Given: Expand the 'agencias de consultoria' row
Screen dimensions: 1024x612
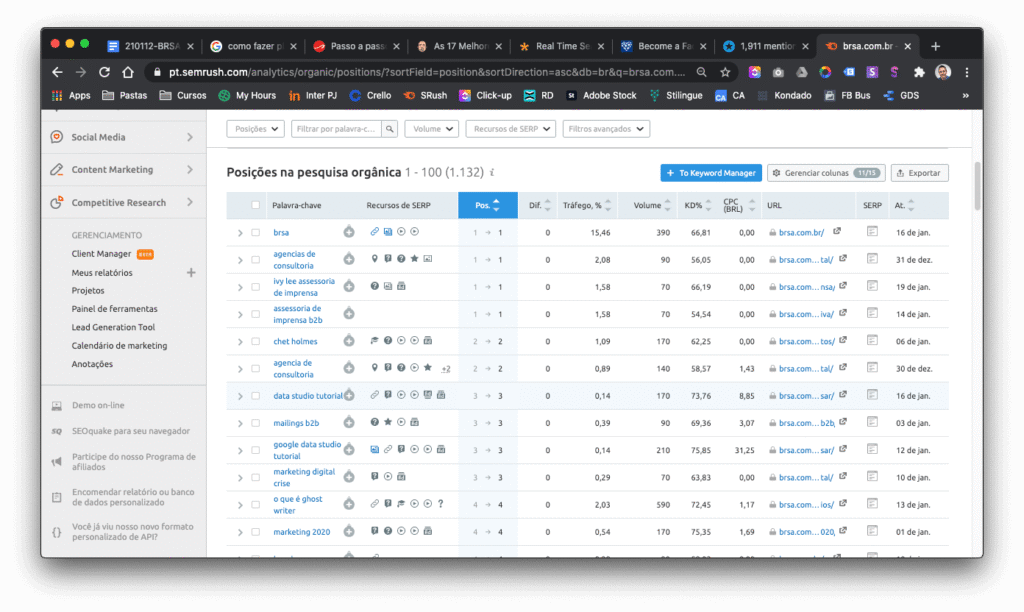Looking at the screenshot, I should pyautogui.click(x=240, y=260).
